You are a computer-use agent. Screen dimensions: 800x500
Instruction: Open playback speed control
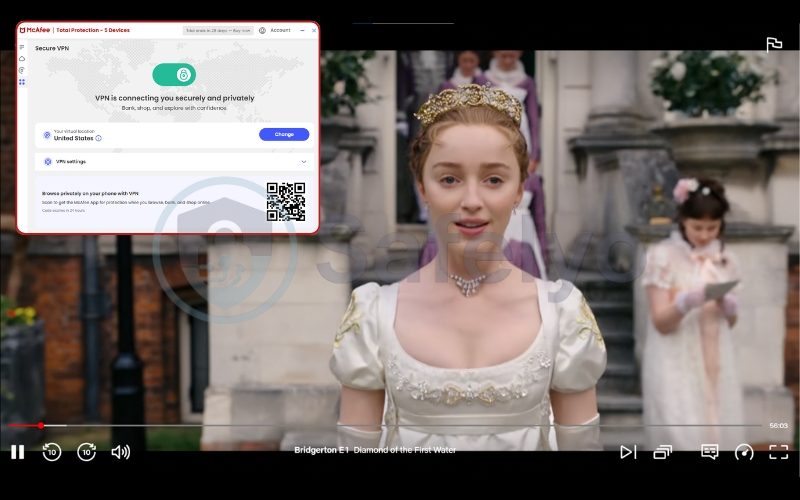[744, 452]
